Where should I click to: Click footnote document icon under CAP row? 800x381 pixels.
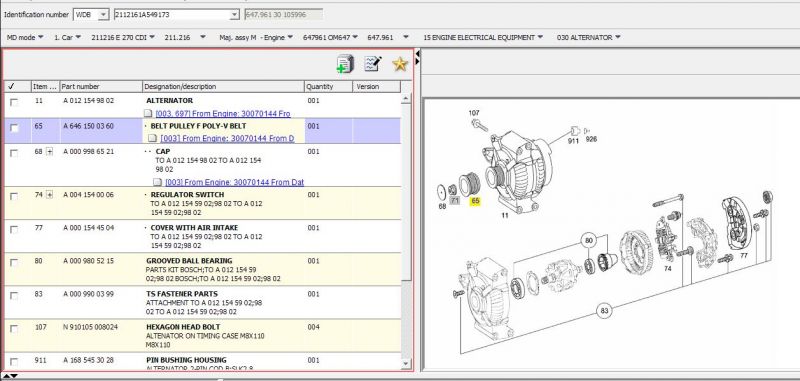click(158, 182)
